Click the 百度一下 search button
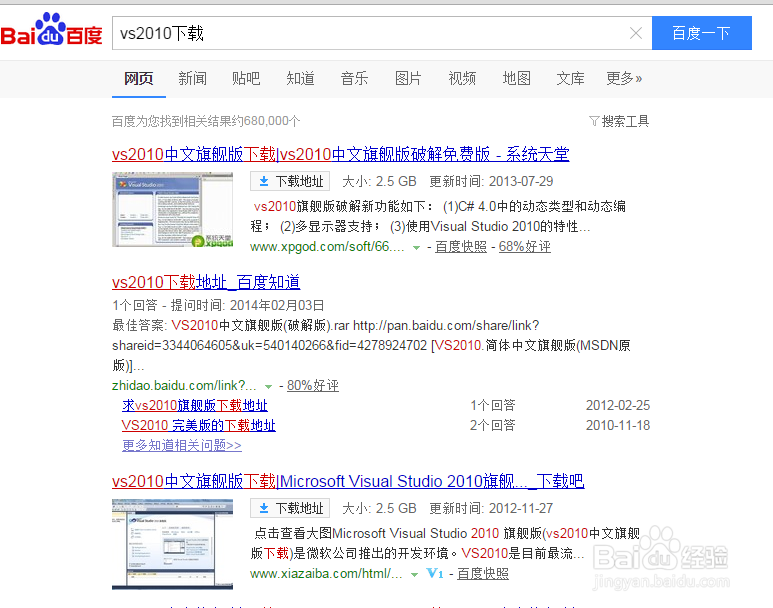Screen dimensions: 773x608 (702, 33)
